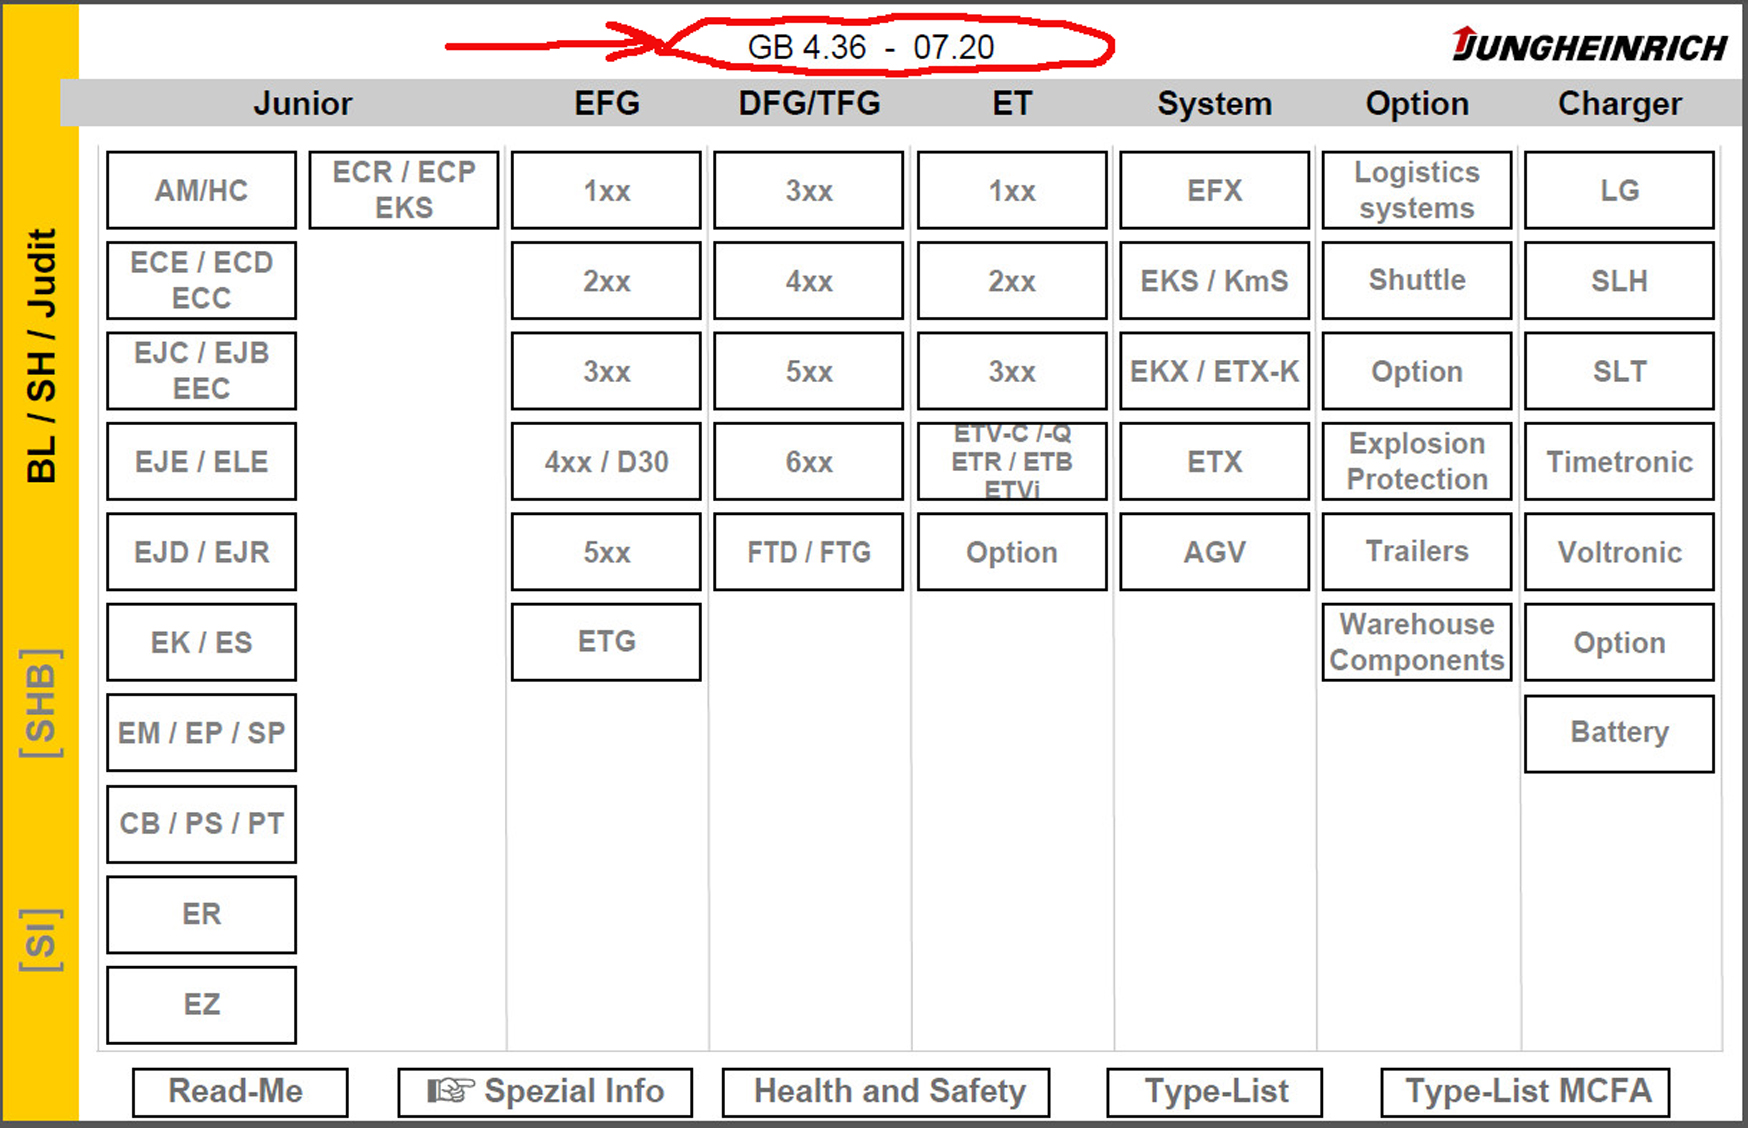Select DFG/TFG 6xx series

pos(808,461)
